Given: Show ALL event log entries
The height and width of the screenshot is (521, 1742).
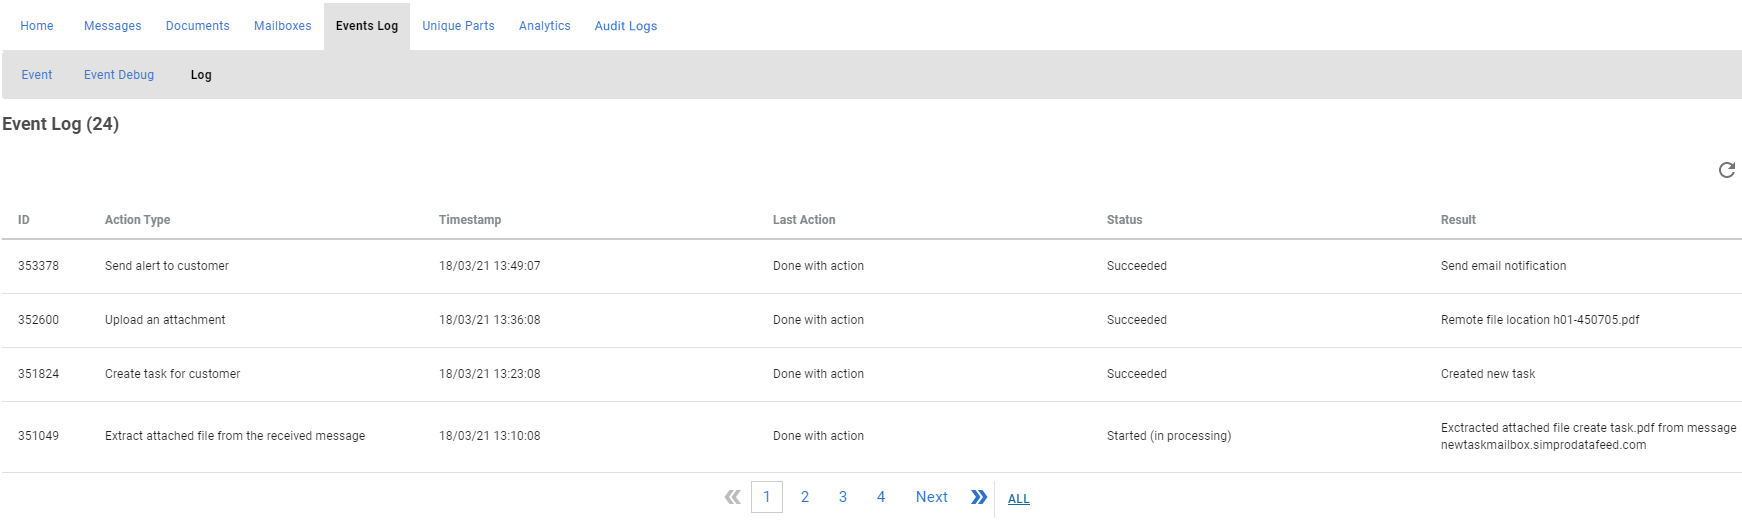Looking at the screenshot, I should (x=1018, y=499).
